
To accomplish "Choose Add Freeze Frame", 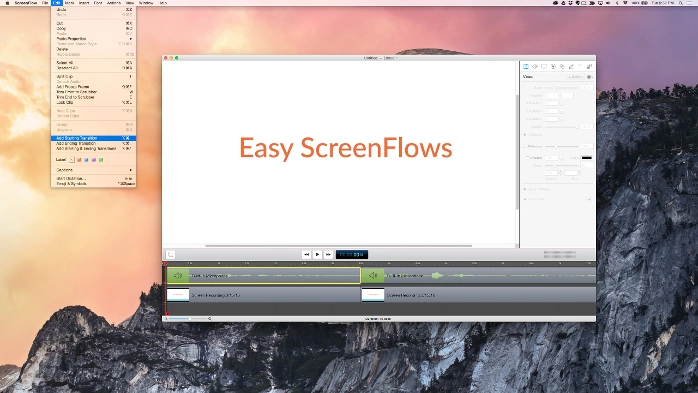I will 93,87.
